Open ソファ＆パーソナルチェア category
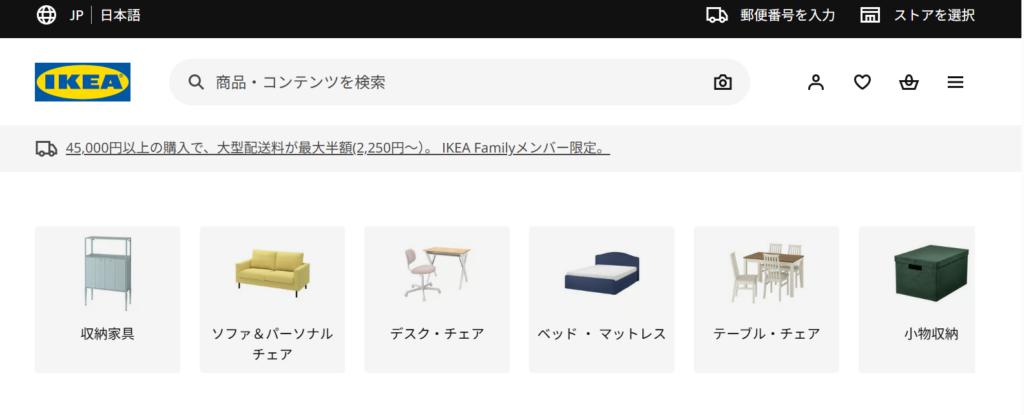 tap(272, 299)
